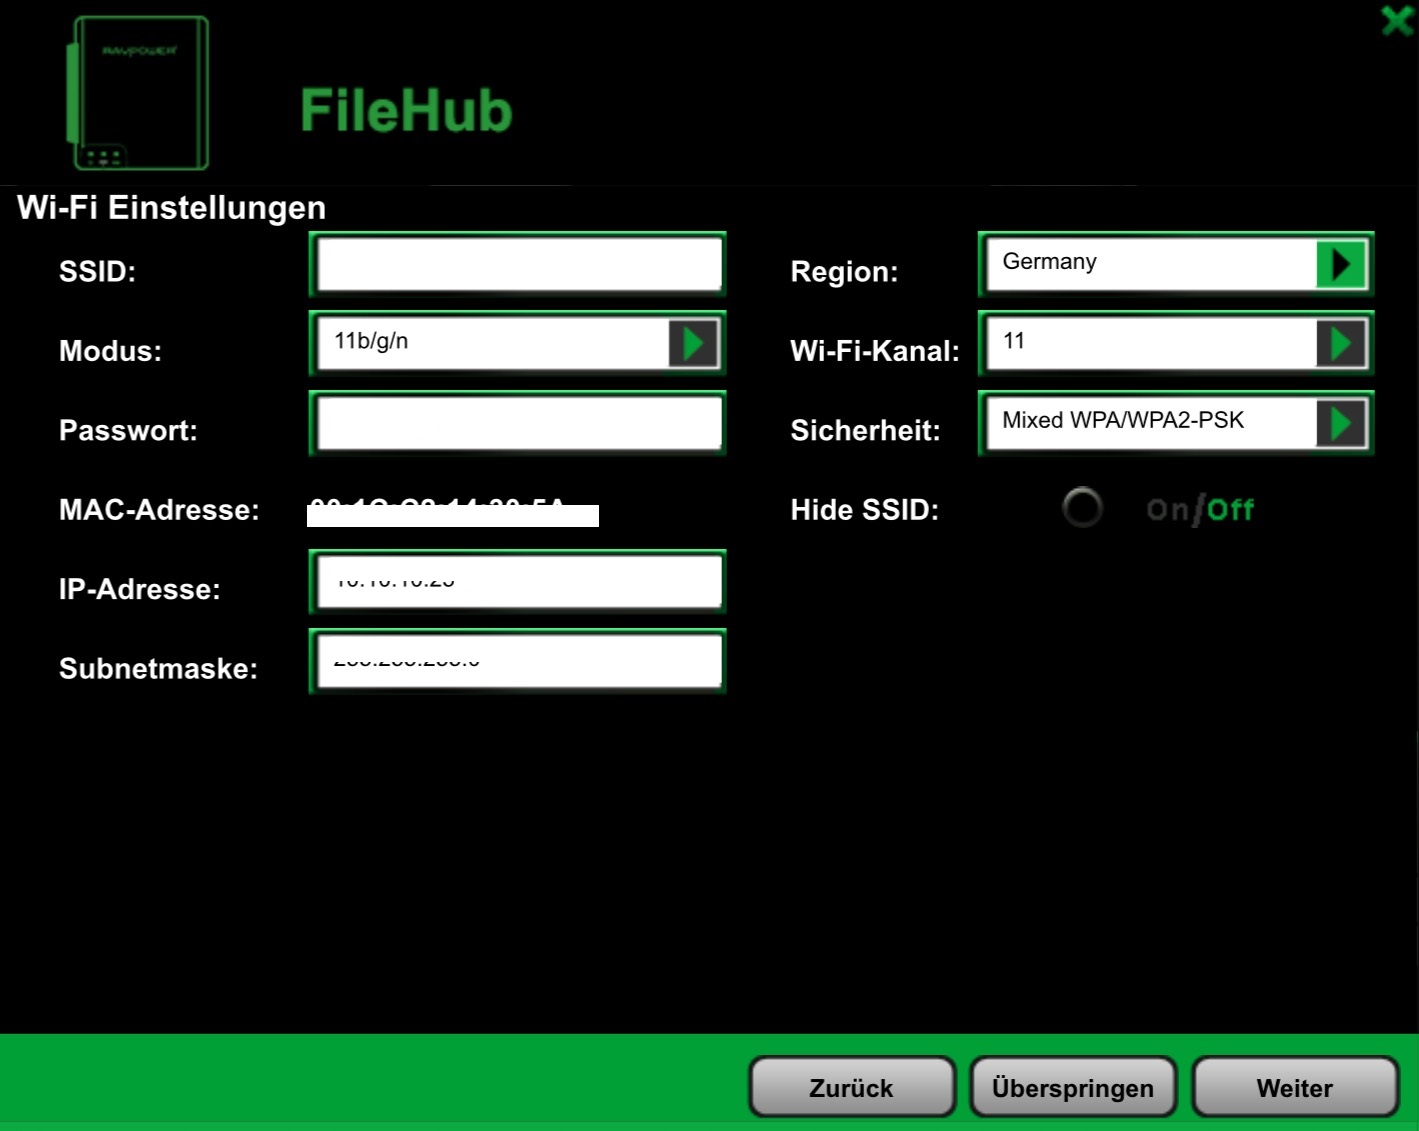Viewport: 1419px width, 1131px height.
Task: Click the Sicherheit: label
Action: pyautogui.click(x=865, y=431)
